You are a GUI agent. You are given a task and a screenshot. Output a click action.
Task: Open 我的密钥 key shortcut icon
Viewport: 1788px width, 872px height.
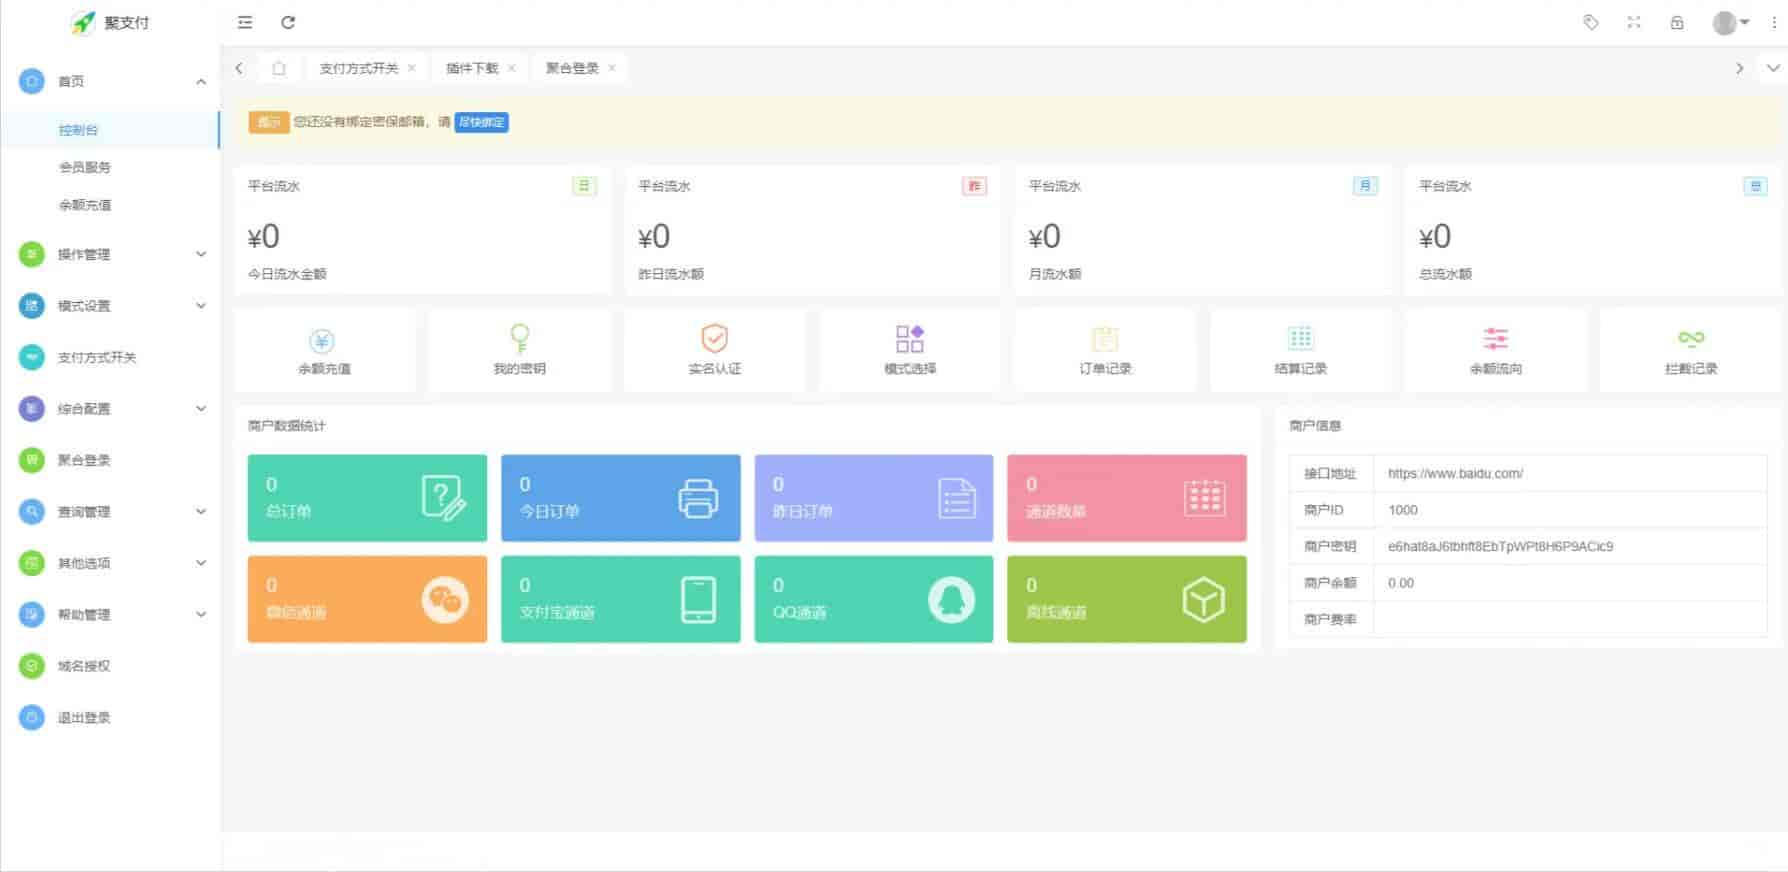coord(519,339)
